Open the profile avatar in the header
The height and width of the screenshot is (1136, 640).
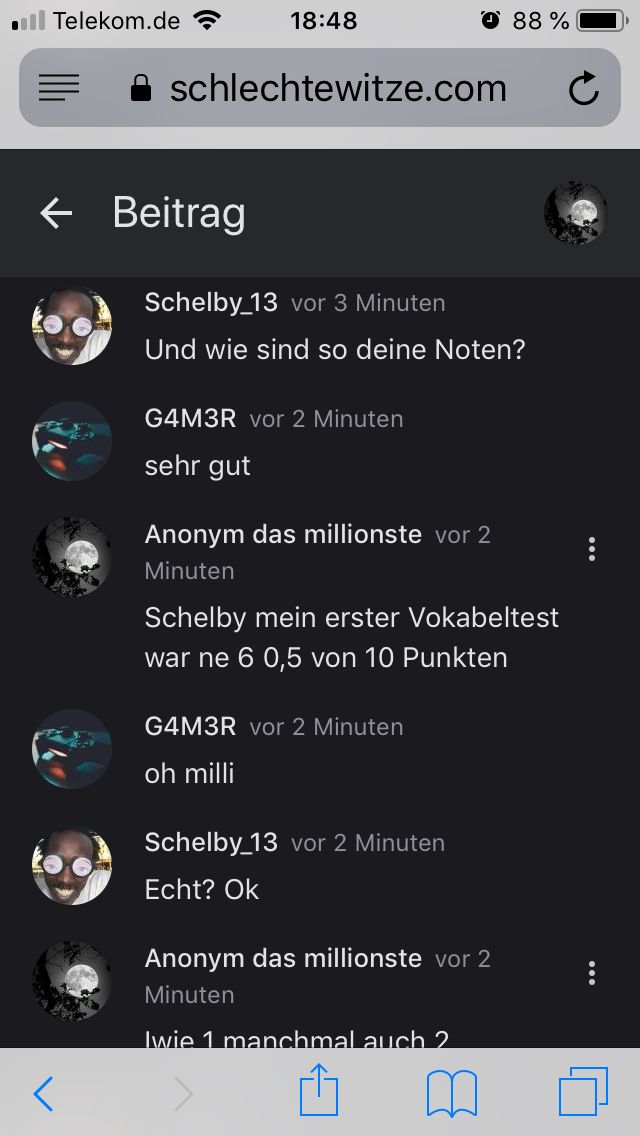[x=575, y=213]
